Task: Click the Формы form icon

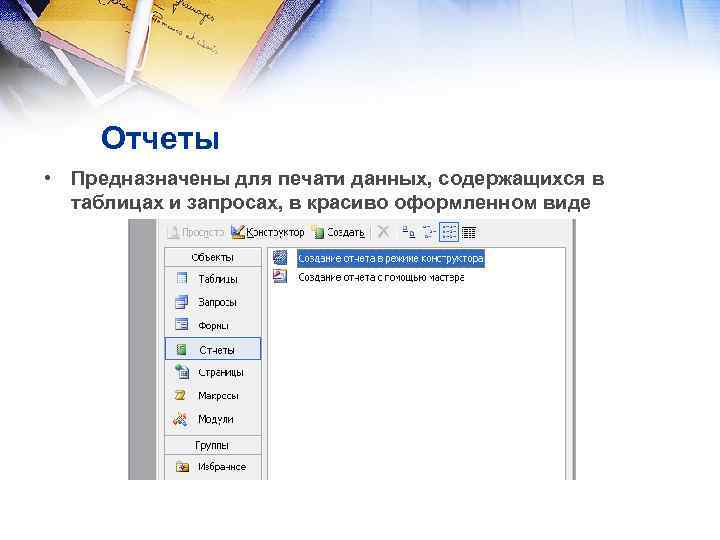Action: point(182,325)
